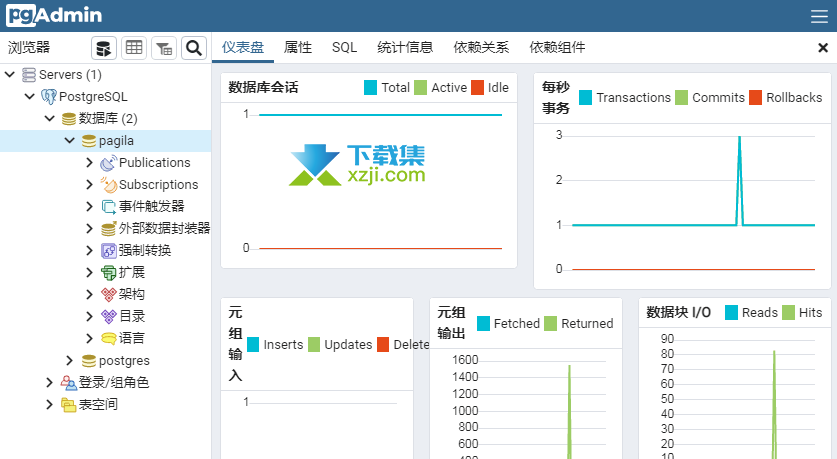Click the 登录/组角色 roles icon

(x=68, y=383)
